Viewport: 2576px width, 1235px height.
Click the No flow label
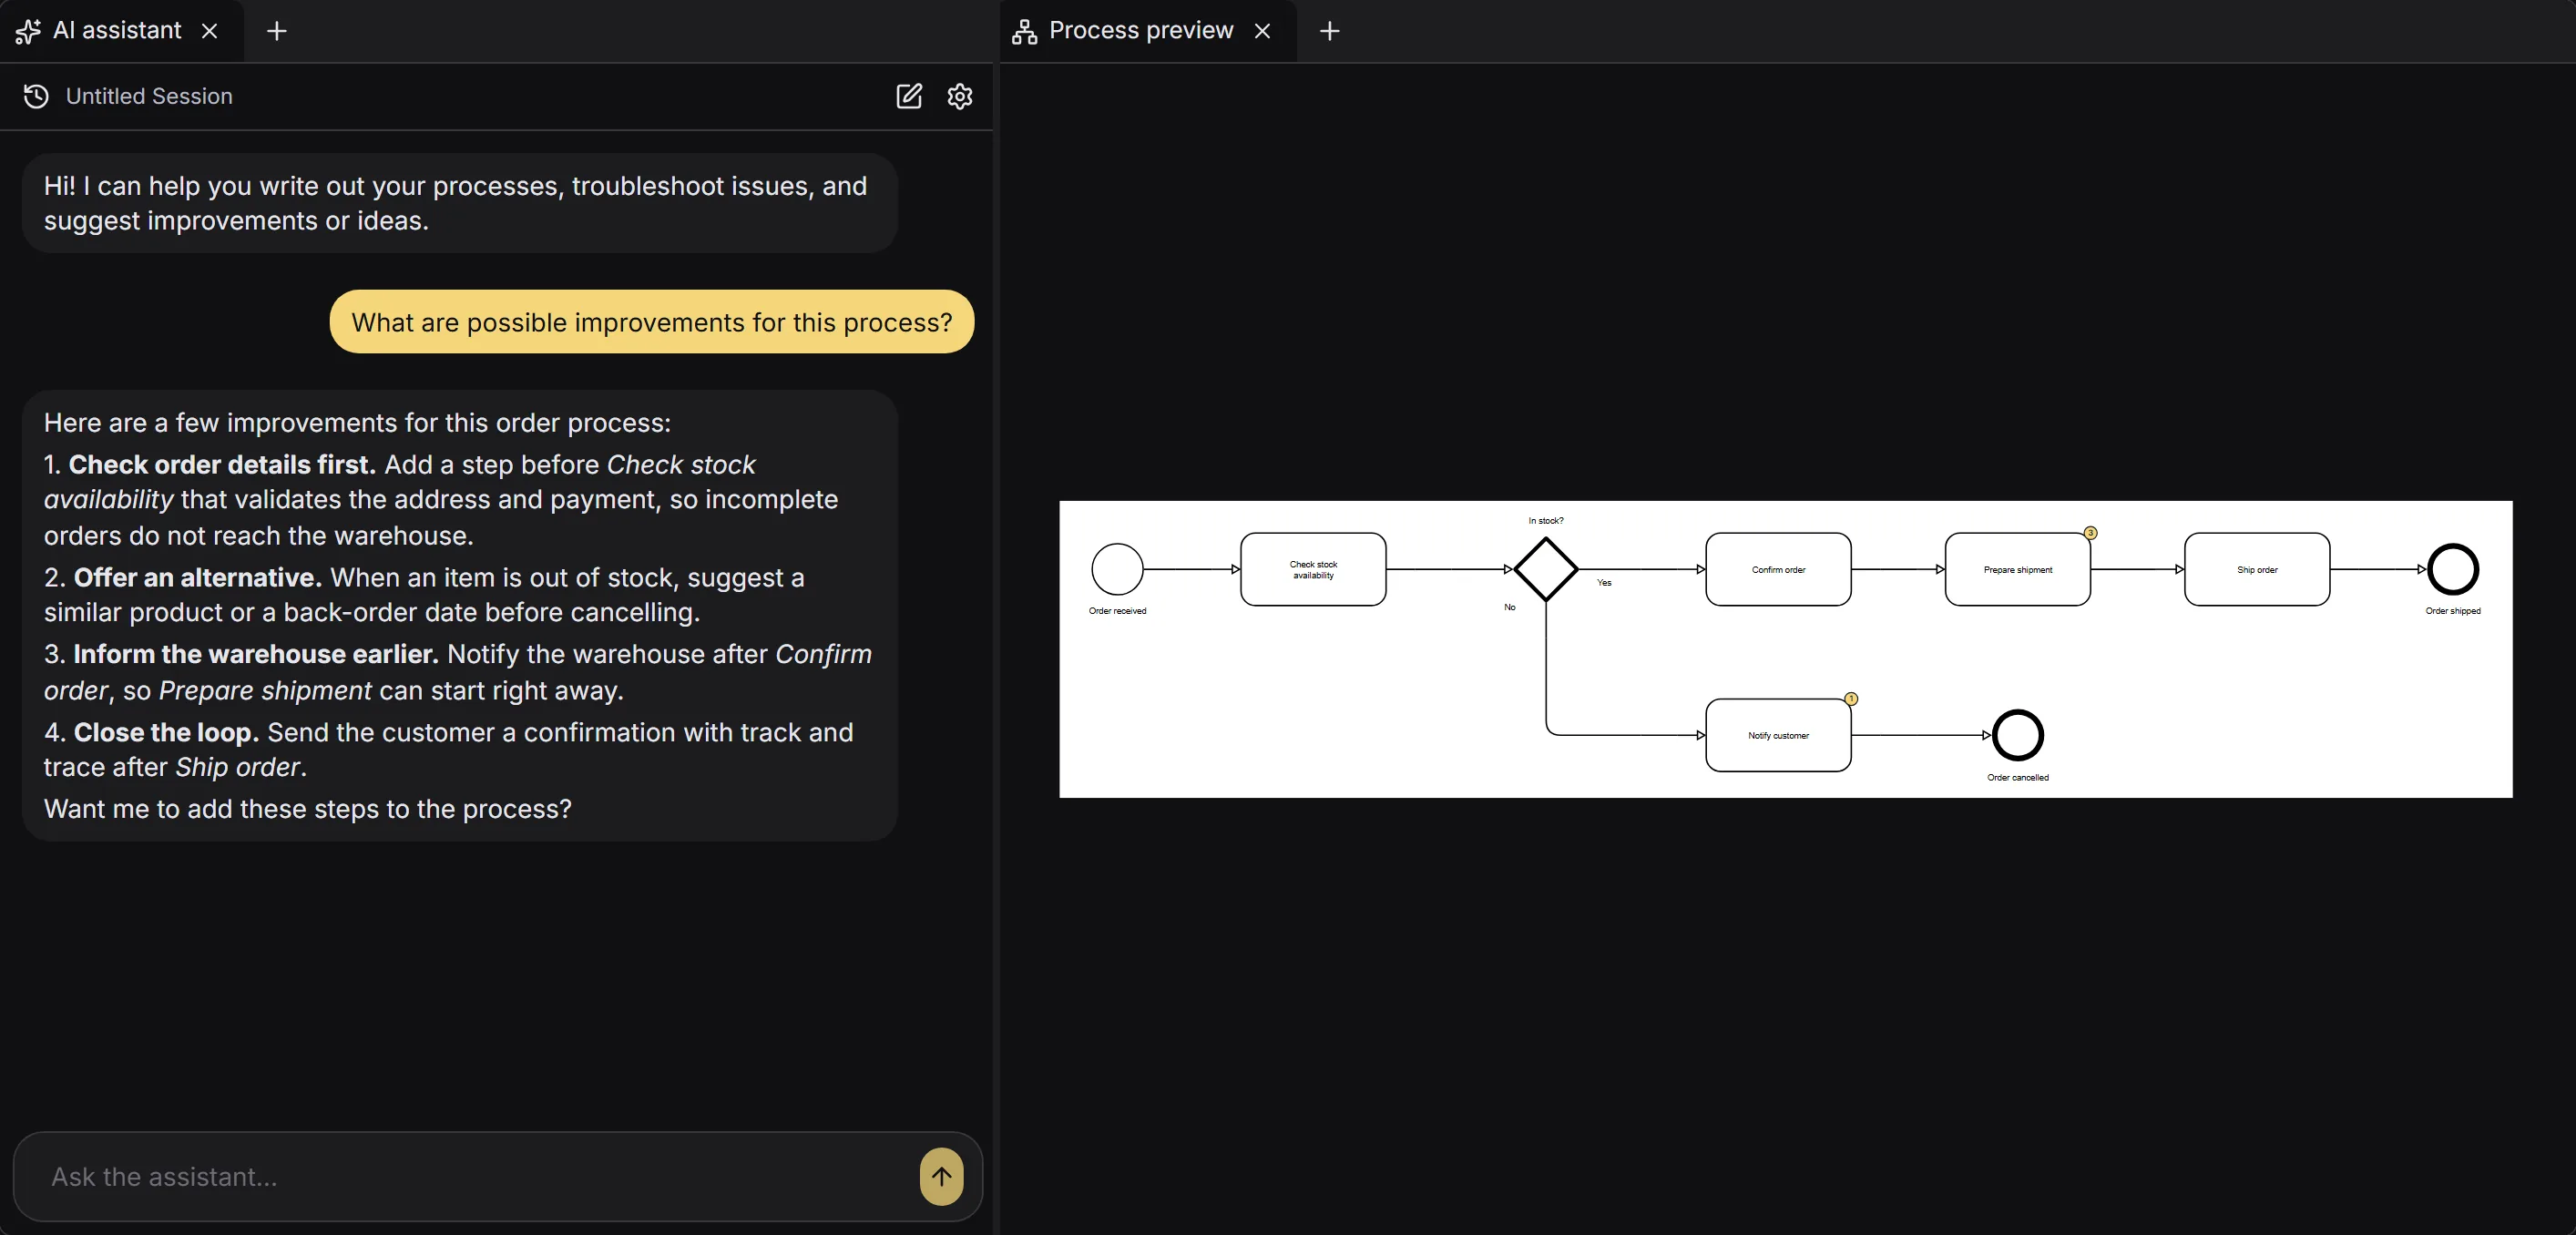coord(1510,607)
